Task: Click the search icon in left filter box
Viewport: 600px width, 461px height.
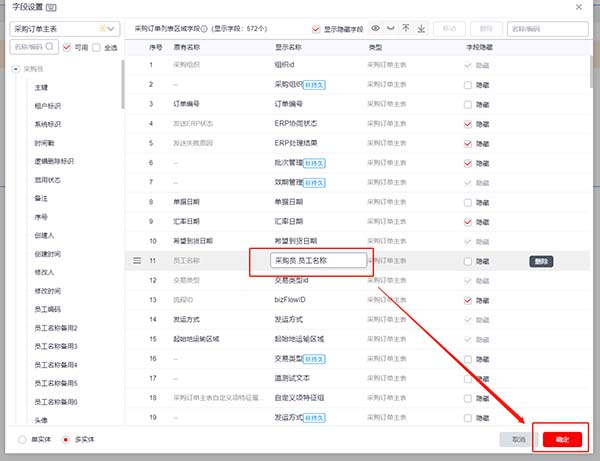Action: point(52,47)
